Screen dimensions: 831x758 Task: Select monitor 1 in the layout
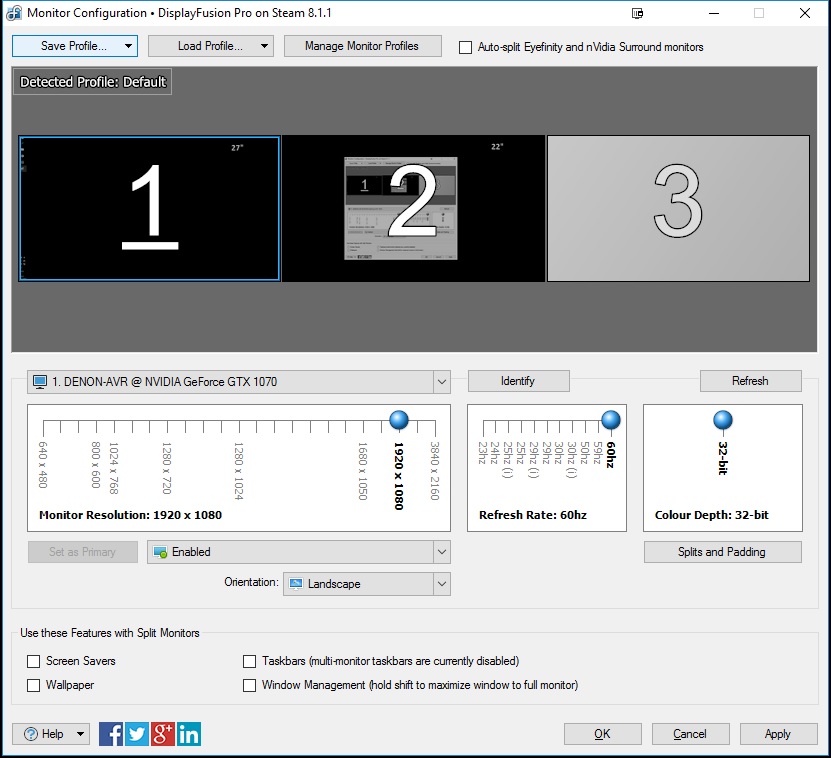click(149, 208)
